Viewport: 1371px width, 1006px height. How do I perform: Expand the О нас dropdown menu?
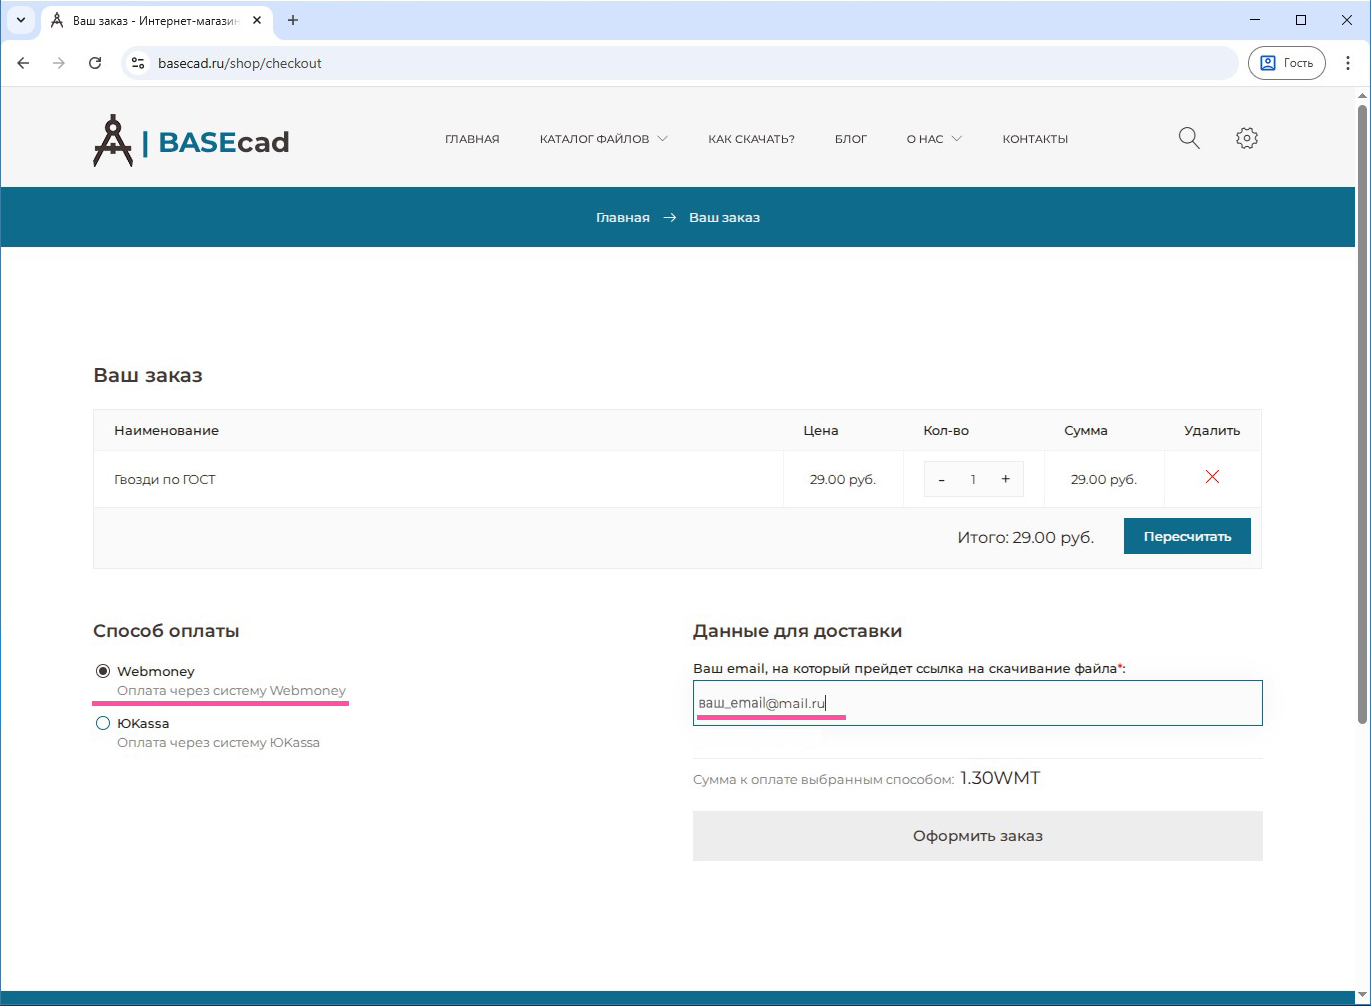pos(933,139)
